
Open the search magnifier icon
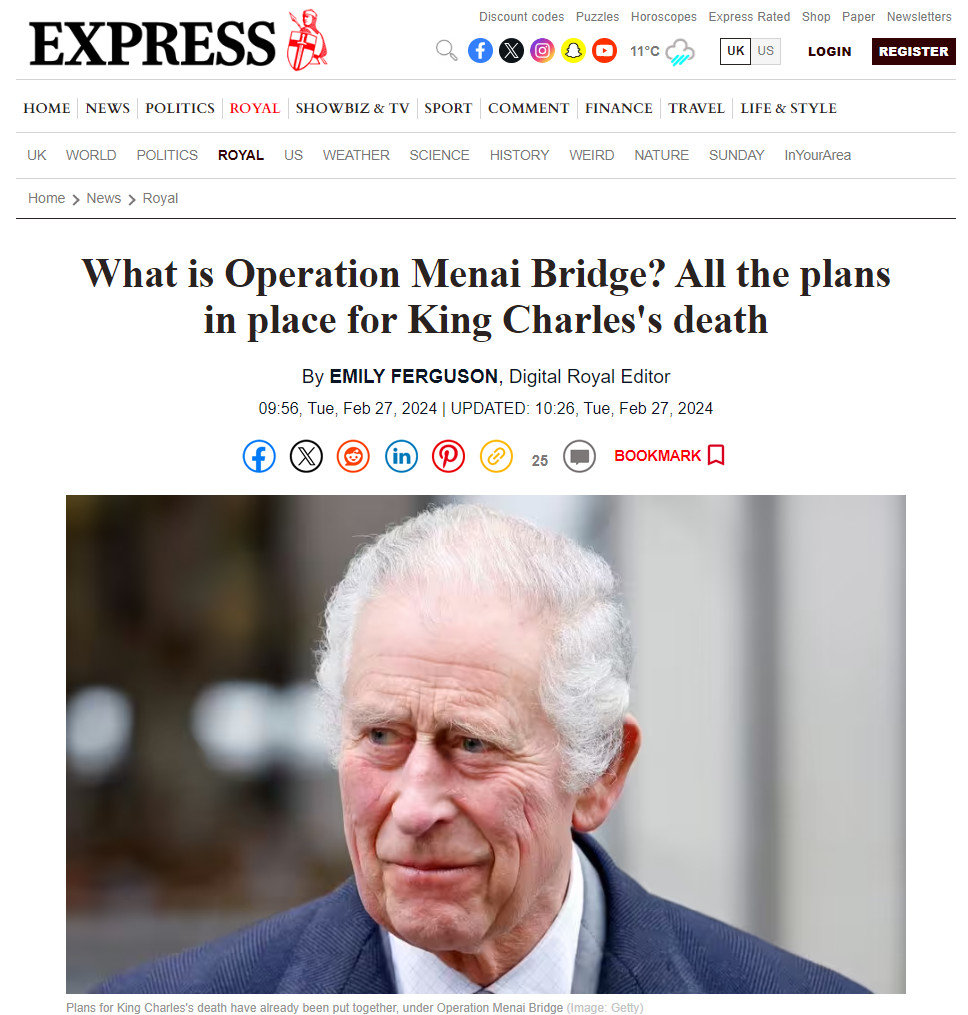(x=446, y=50)
